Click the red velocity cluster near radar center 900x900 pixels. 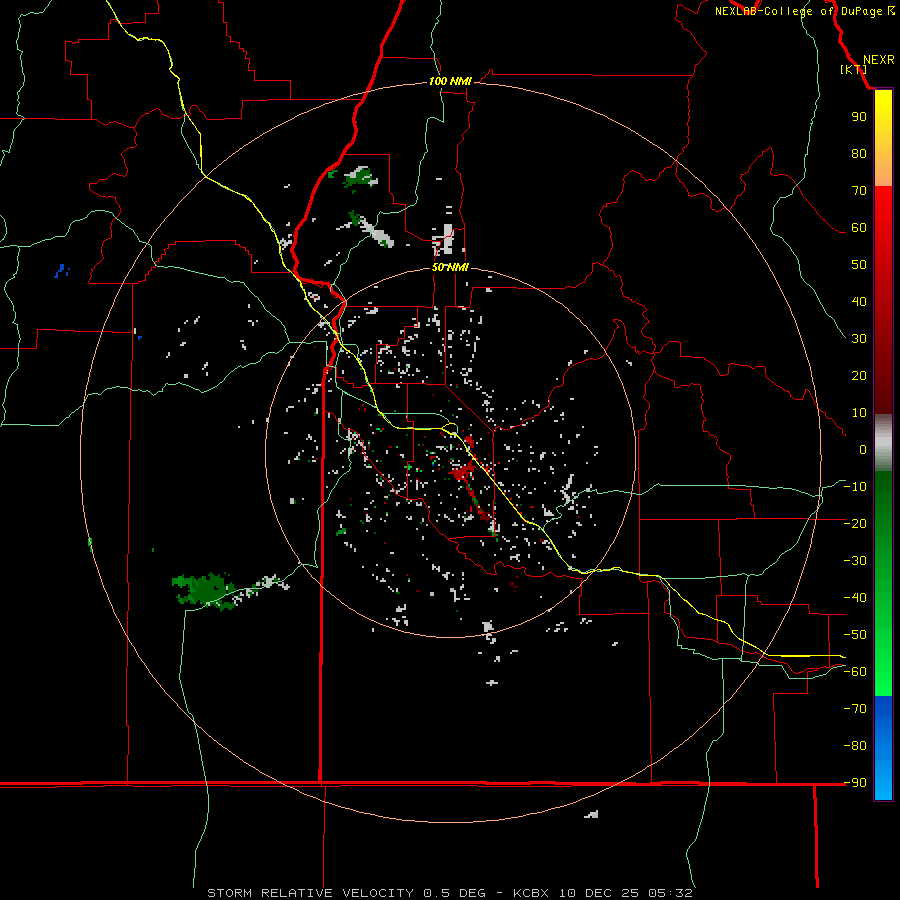[462, 474]
